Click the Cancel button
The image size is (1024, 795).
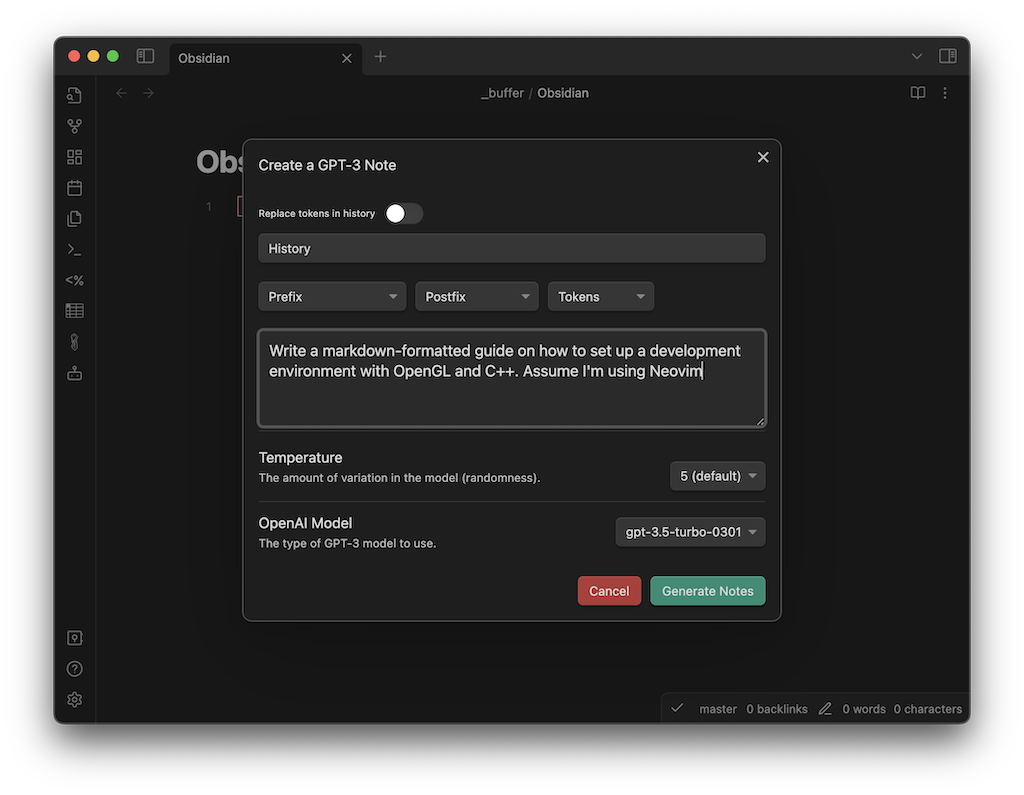(x=609, y=591)
